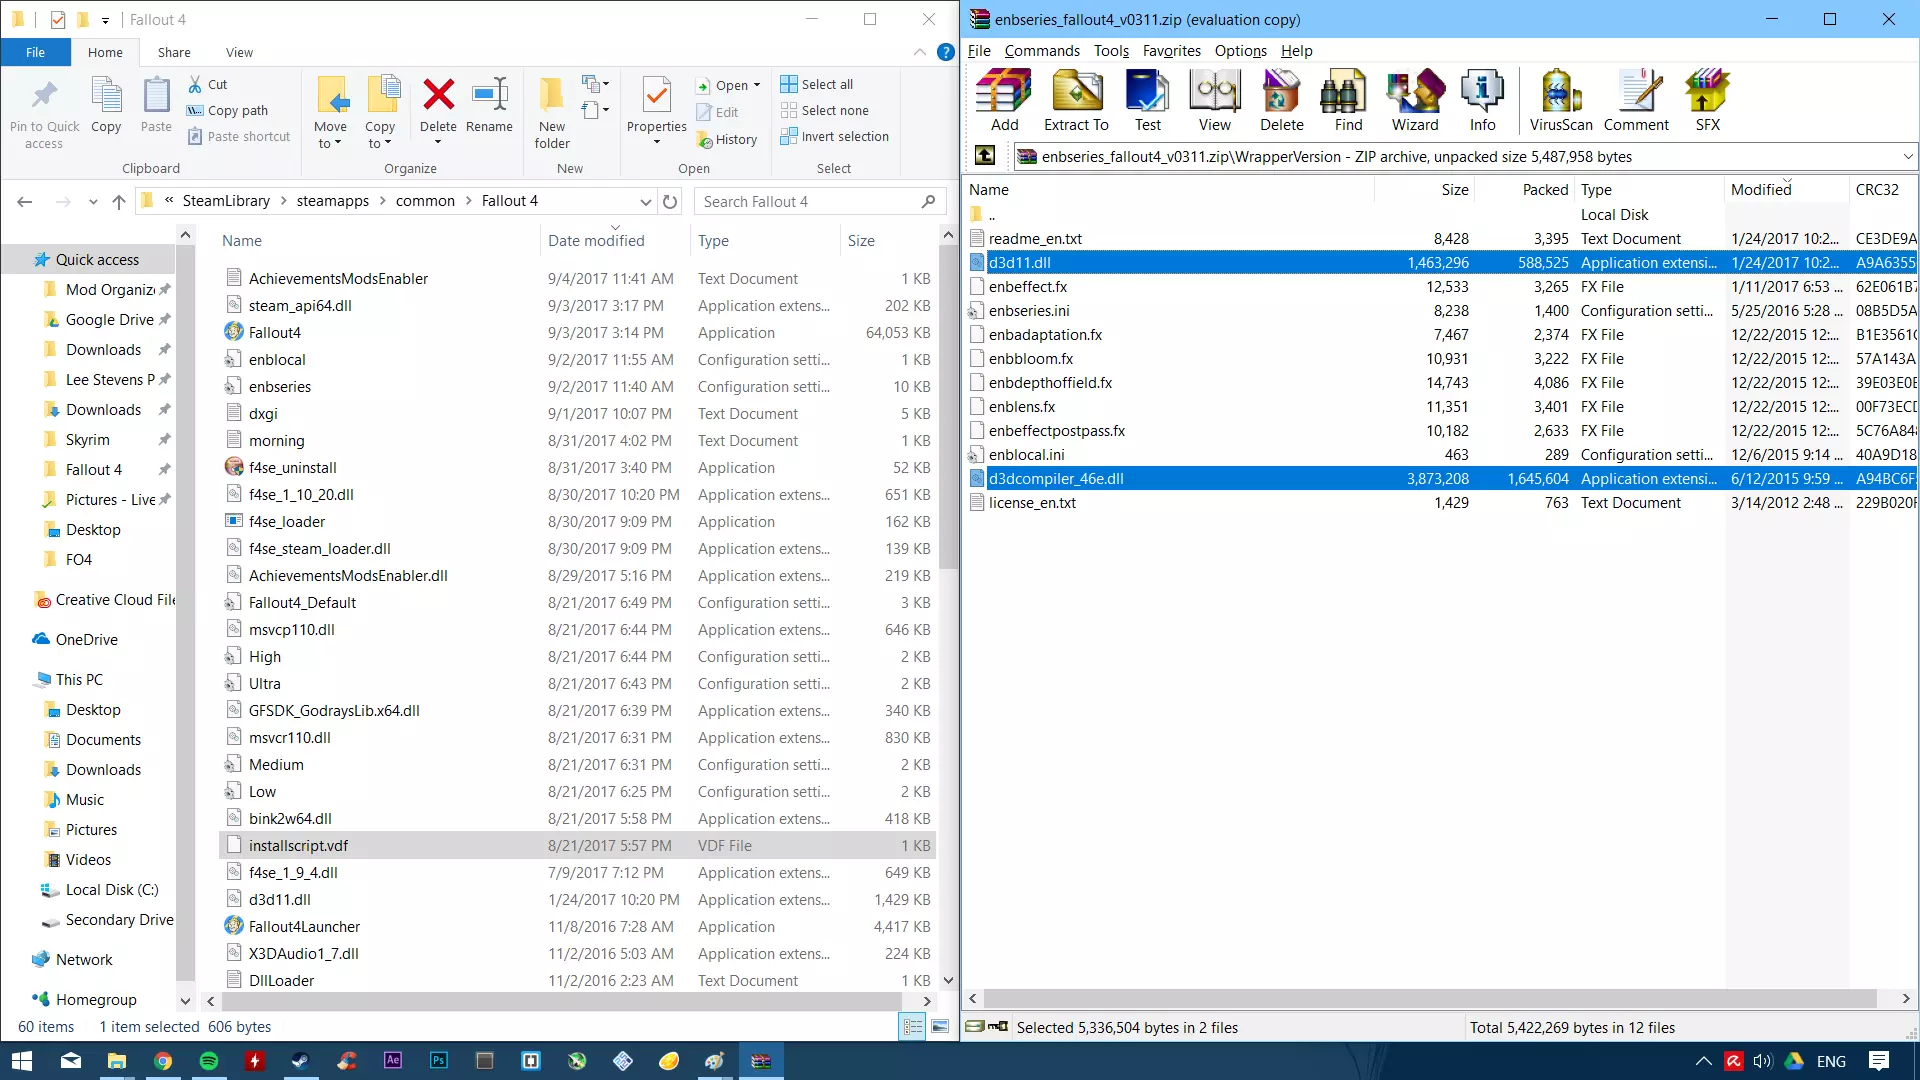Click the WinRAR Test icon

click(1147, 100)
